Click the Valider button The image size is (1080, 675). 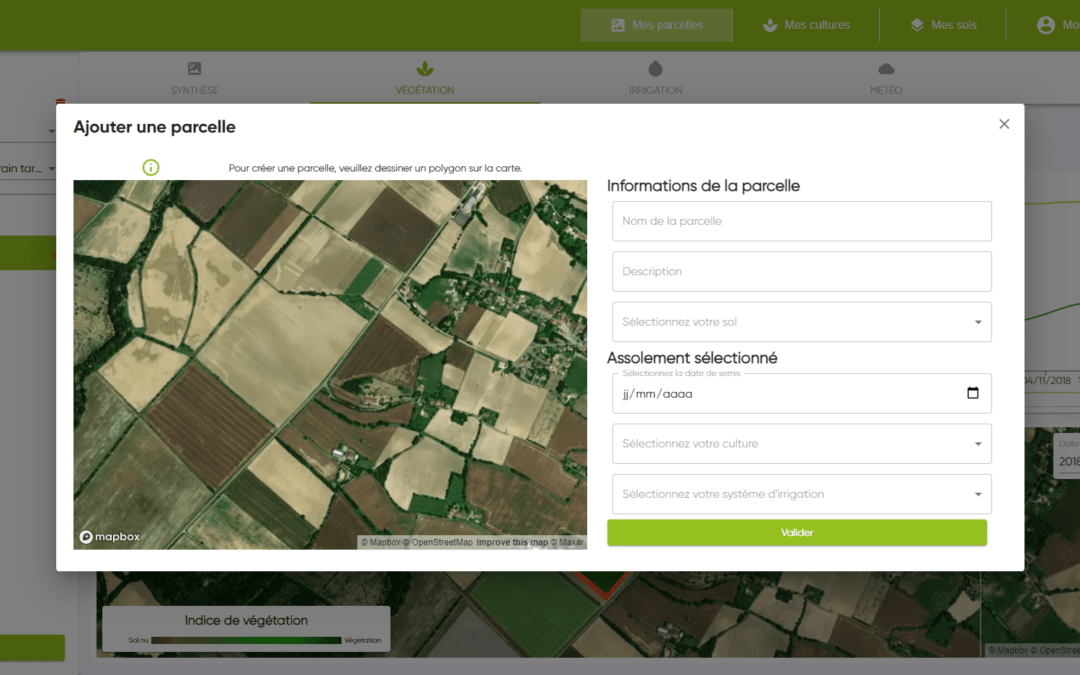point(797,532)
